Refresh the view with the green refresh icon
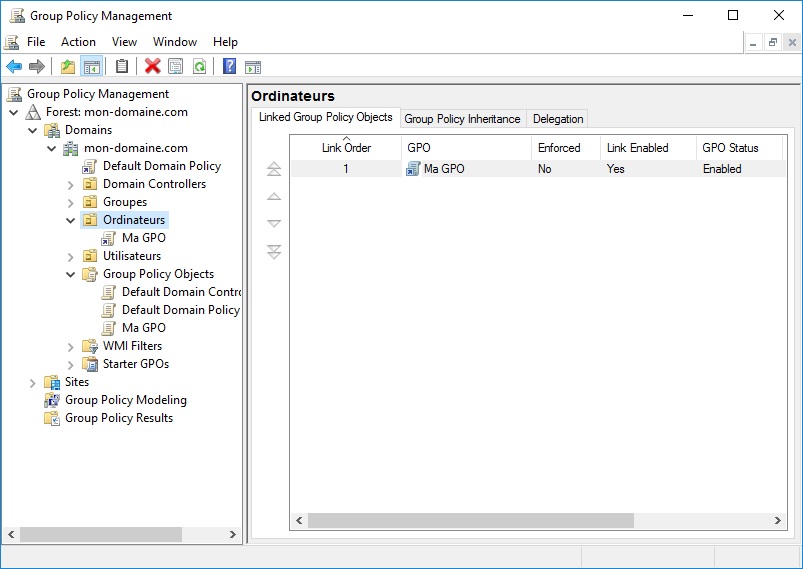Image resolution: width=803 pixels, height=569 pixels. (x=199, y=67)
